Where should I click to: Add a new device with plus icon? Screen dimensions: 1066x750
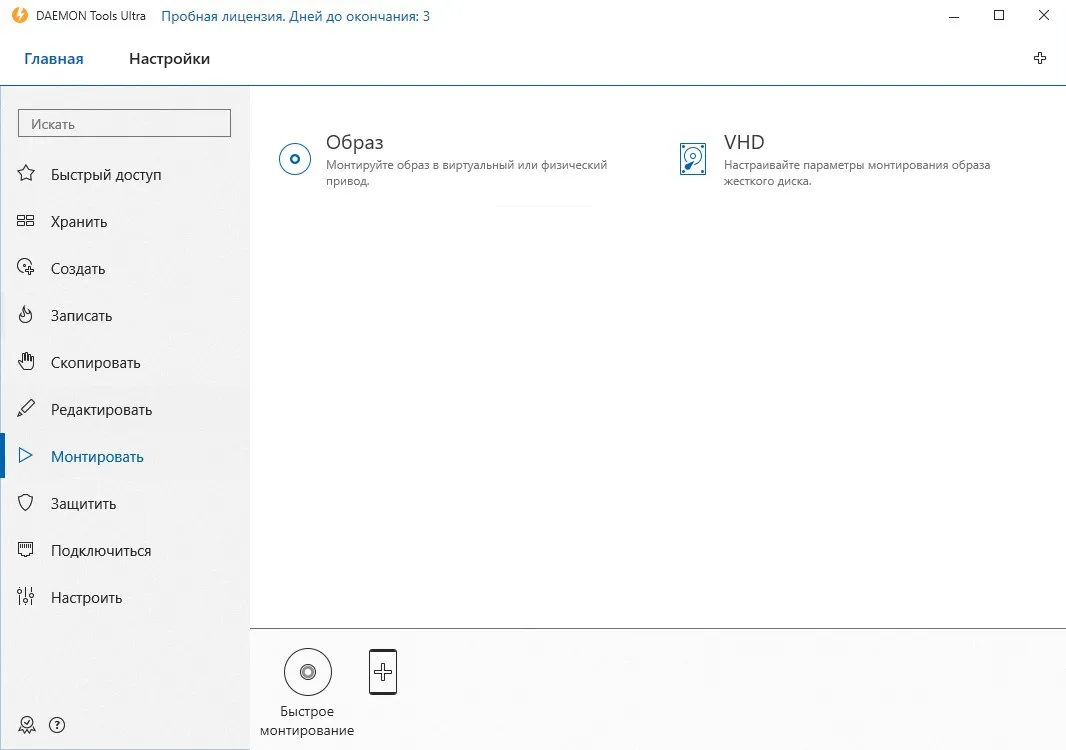point(383,672)
